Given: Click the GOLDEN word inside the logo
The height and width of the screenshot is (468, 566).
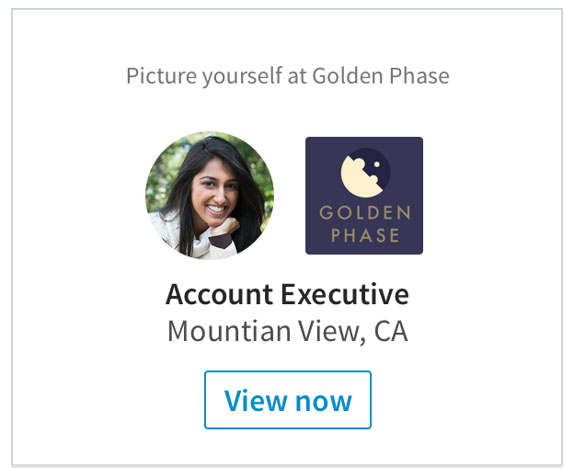Looking at the screenshot, I should pos(365,213).
